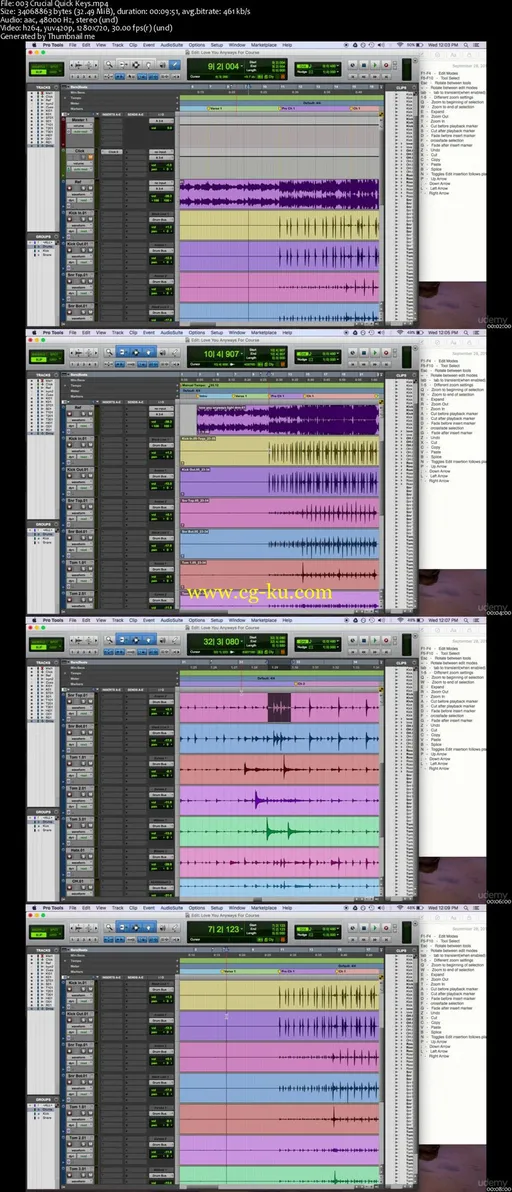
Task: Click the Pre Ch 1 marker in the 12:03 PM frame
Action: pos(287,108)
